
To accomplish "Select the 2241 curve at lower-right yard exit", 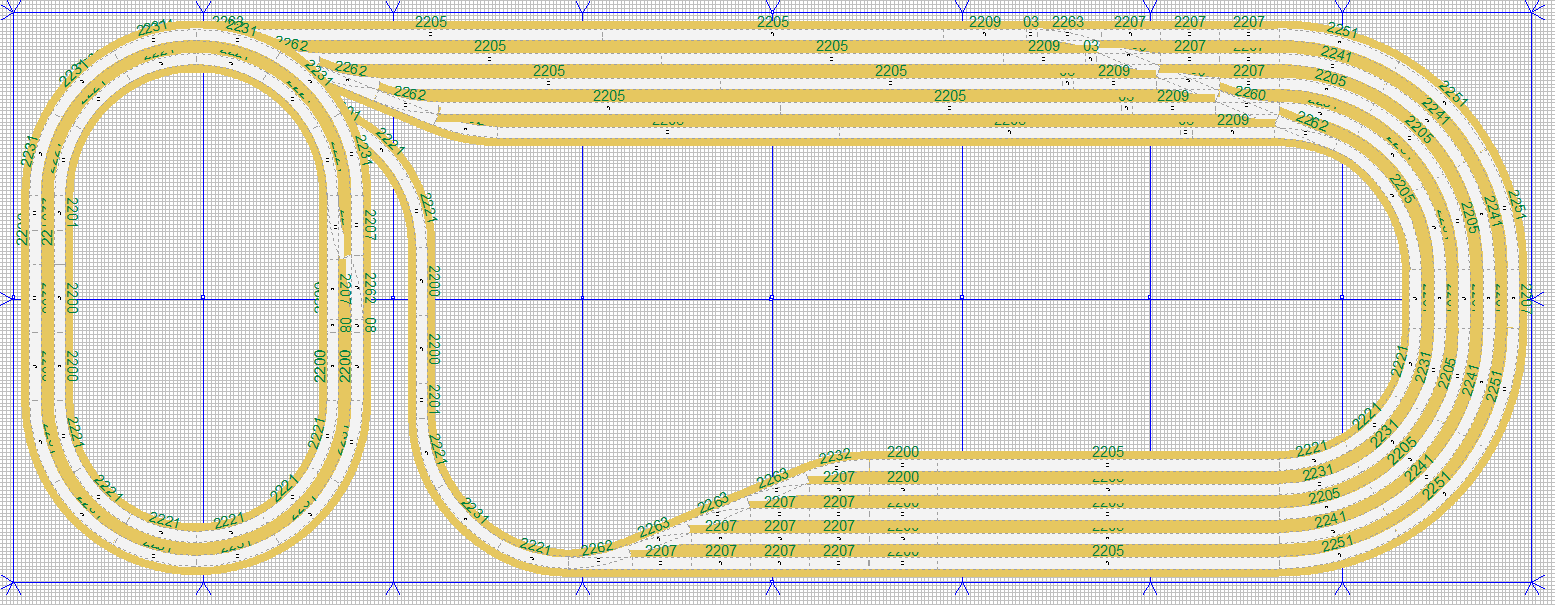I will click(1330, 520).
